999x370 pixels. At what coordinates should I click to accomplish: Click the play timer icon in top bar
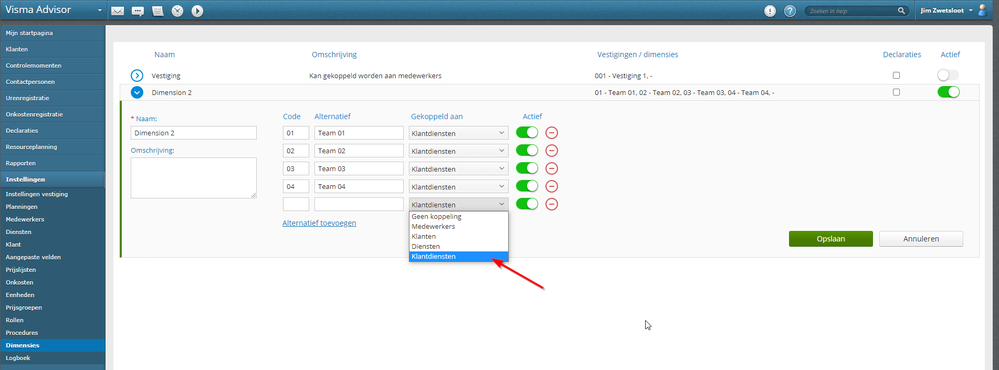(x=198, y=11)
